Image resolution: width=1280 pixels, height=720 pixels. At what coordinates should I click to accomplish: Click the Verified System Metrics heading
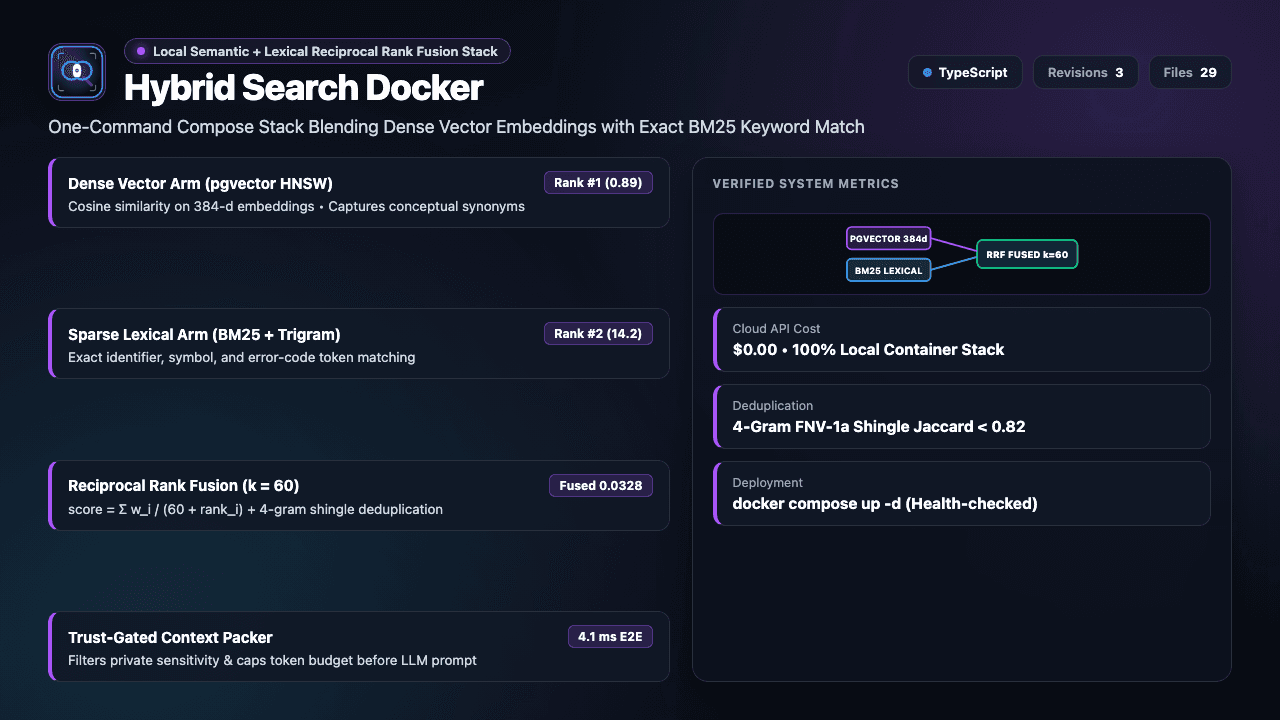806,184
